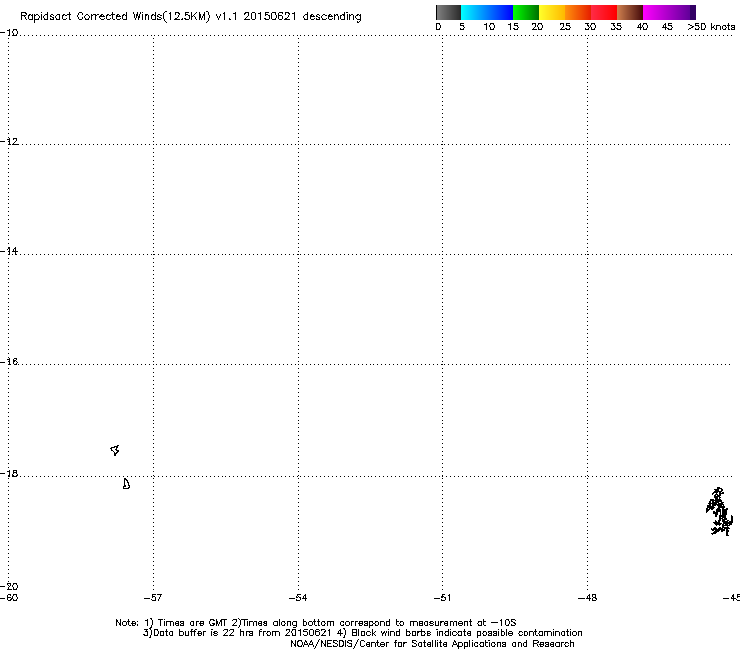Click the '-12' latitude axis label

click(9, 142)
